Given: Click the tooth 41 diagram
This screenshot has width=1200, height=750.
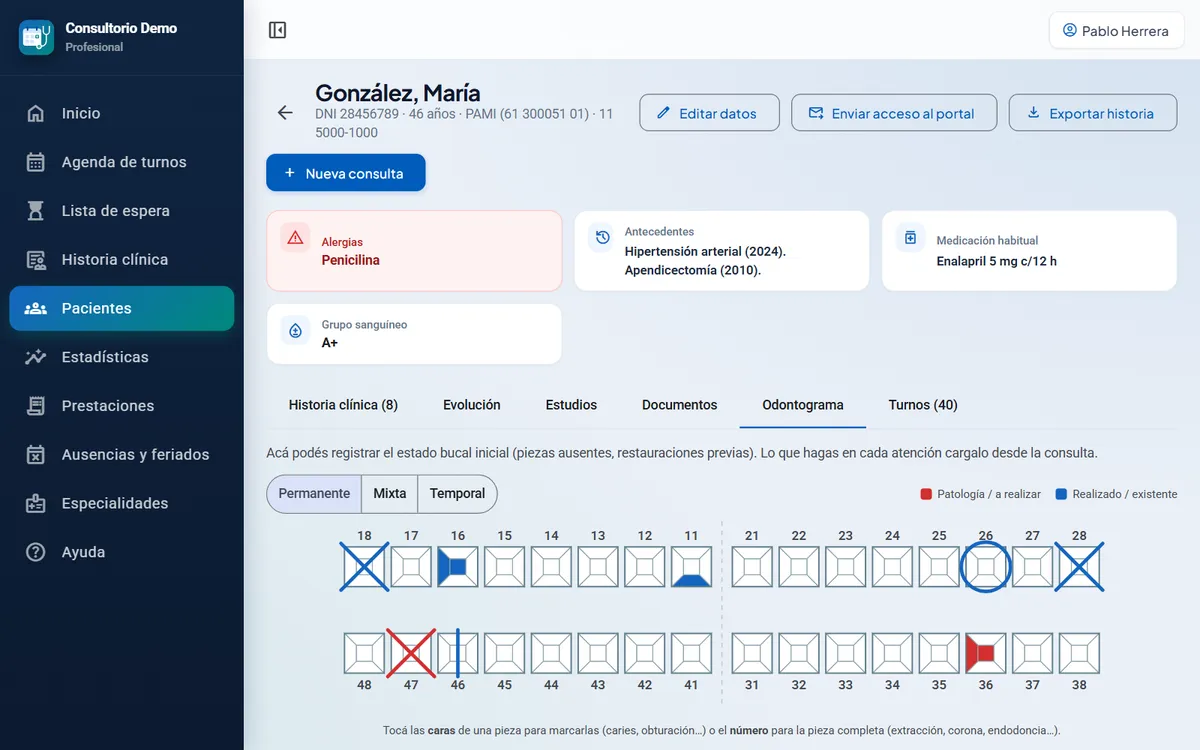Looking at the screenshot, I should [691, 653].
